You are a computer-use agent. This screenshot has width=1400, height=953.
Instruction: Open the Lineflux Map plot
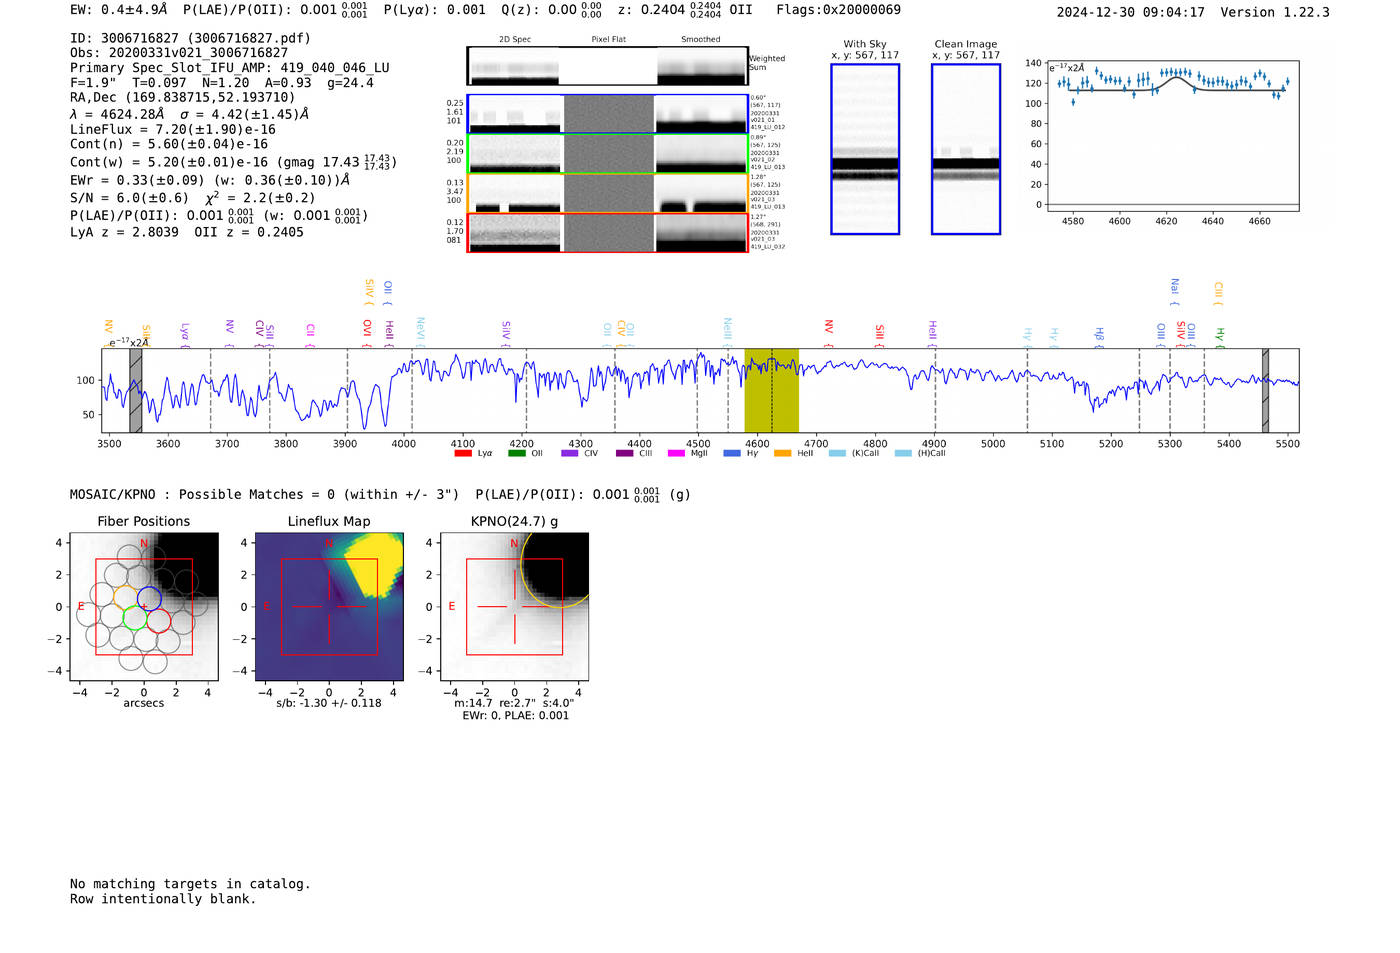point(329,607)
